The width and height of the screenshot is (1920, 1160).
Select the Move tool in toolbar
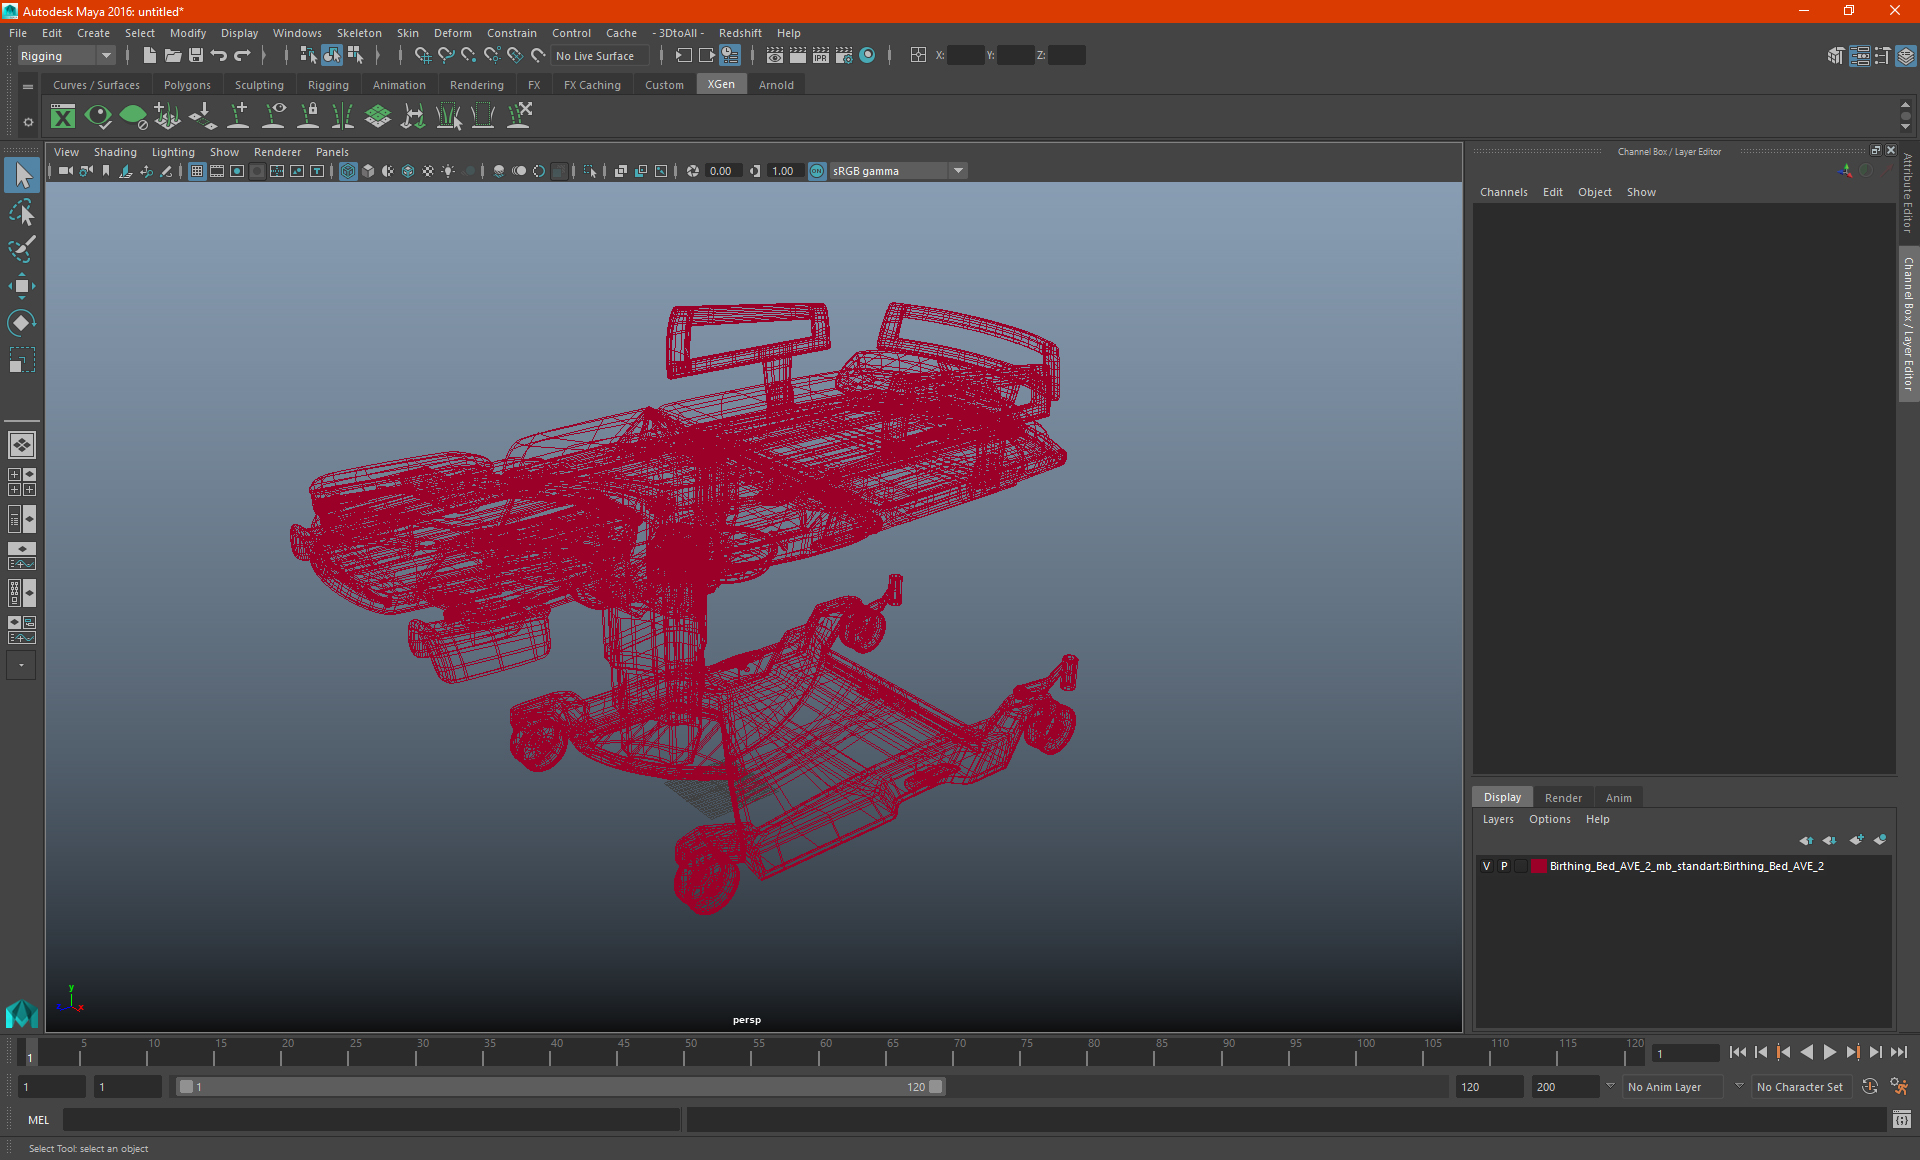(x=22, y=284)
